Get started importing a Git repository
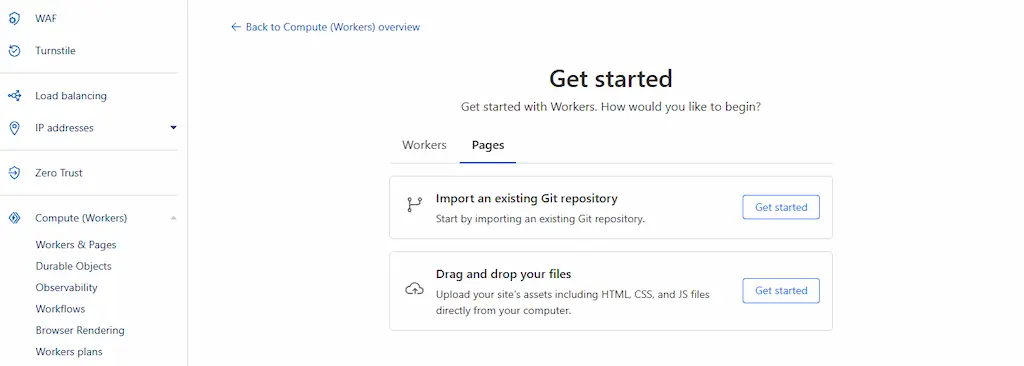The width and height of the screenshot is (1024, 366). click(x=781, y=207)
